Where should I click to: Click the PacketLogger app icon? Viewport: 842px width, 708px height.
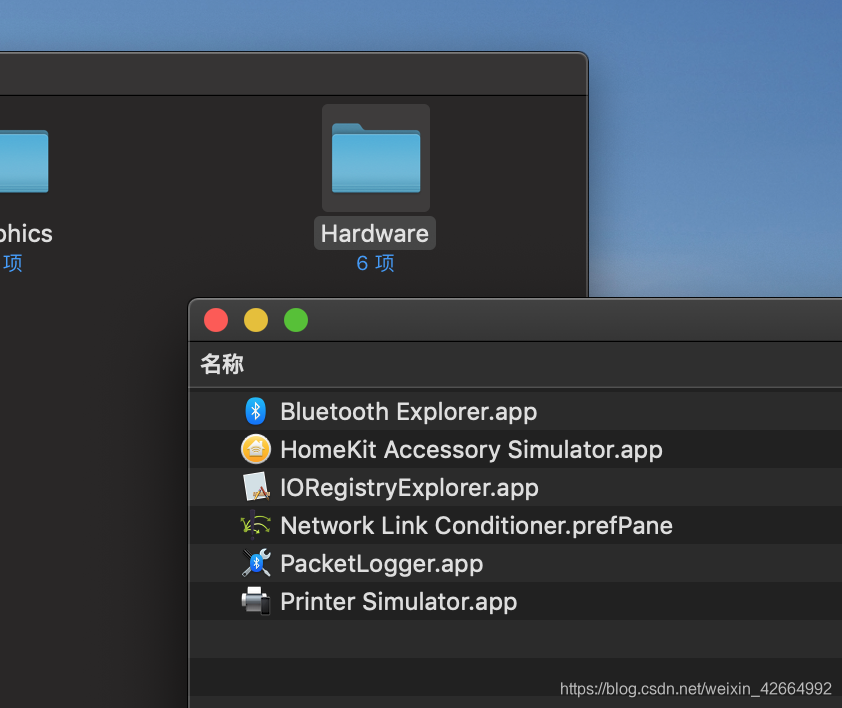click(256, 563)
